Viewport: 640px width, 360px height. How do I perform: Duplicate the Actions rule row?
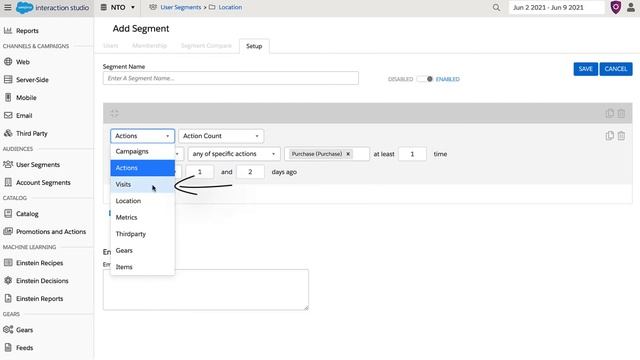[x=609, y=136]
